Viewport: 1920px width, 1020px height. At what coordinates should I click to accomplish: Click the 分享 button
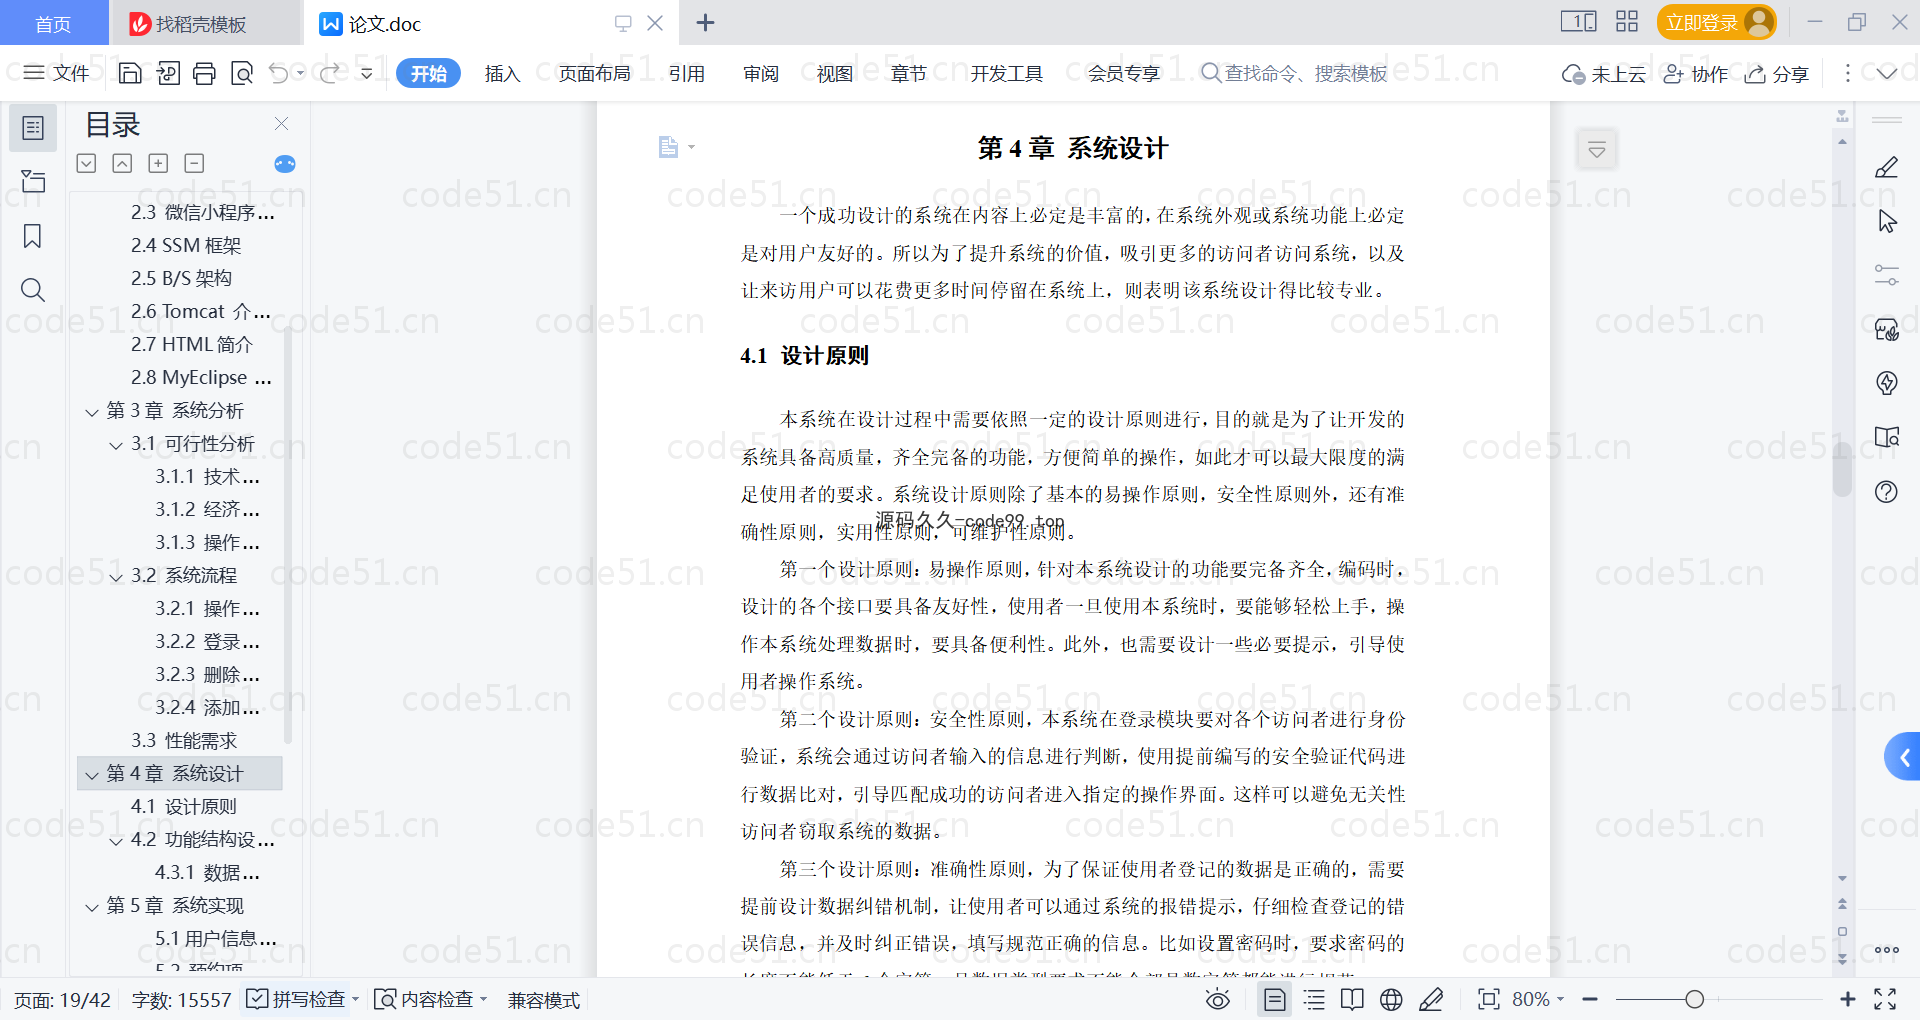point(1777,74)
